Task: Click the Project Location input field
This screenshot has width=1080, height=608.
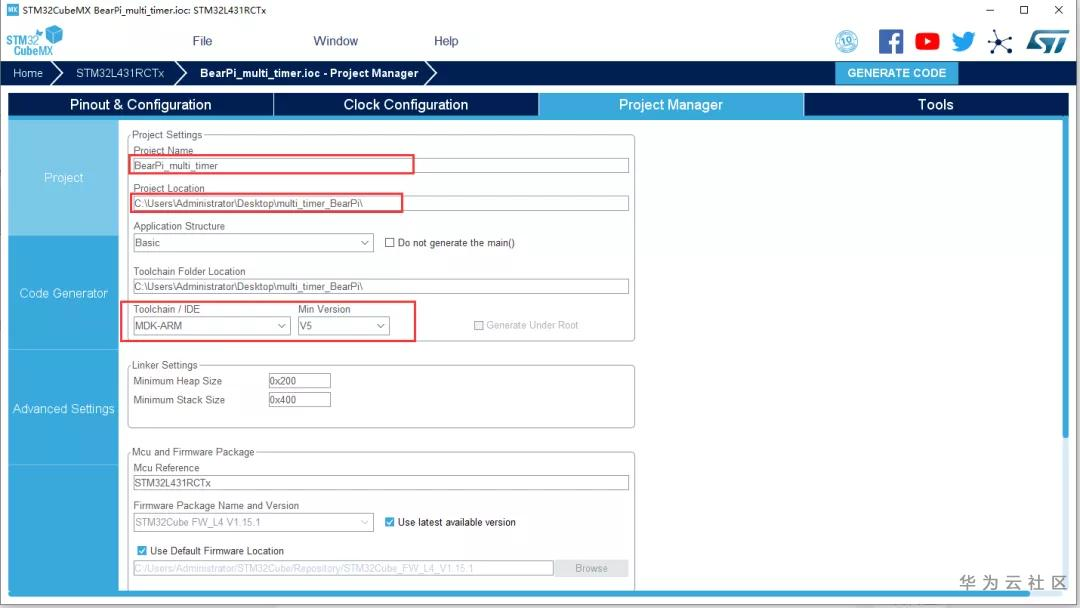Action: point(380,203)
